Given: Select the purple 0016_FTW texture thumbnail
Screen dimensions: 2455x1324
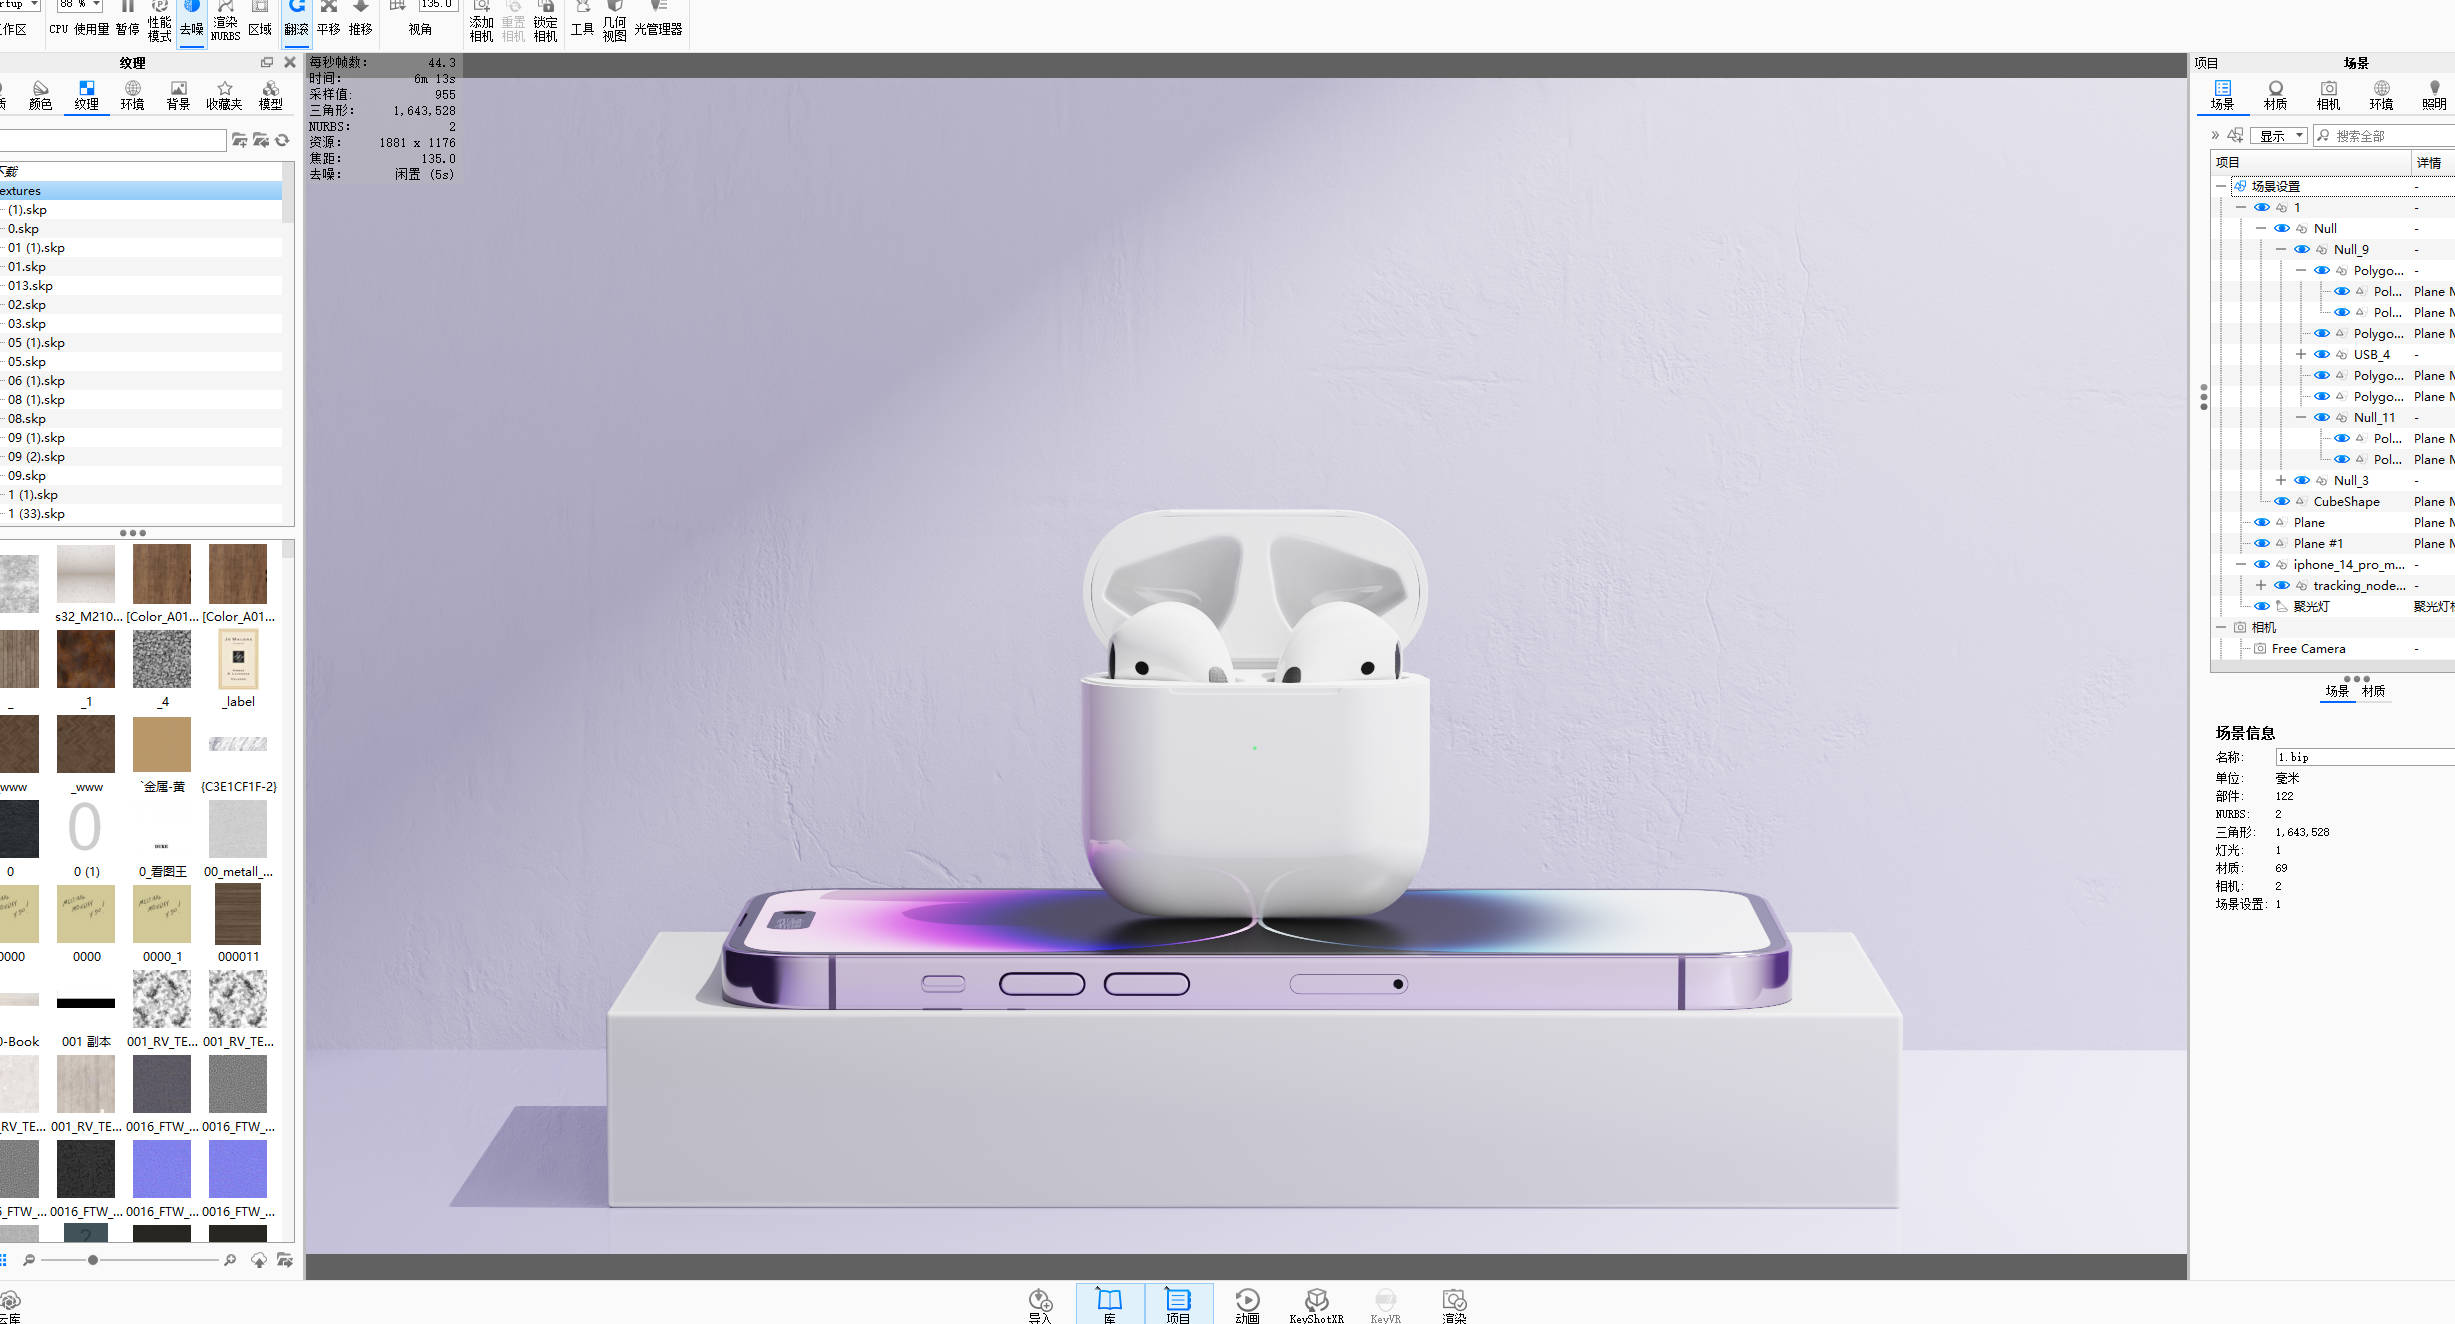Looking at the screenshot, I should (x=162, y=1169).
